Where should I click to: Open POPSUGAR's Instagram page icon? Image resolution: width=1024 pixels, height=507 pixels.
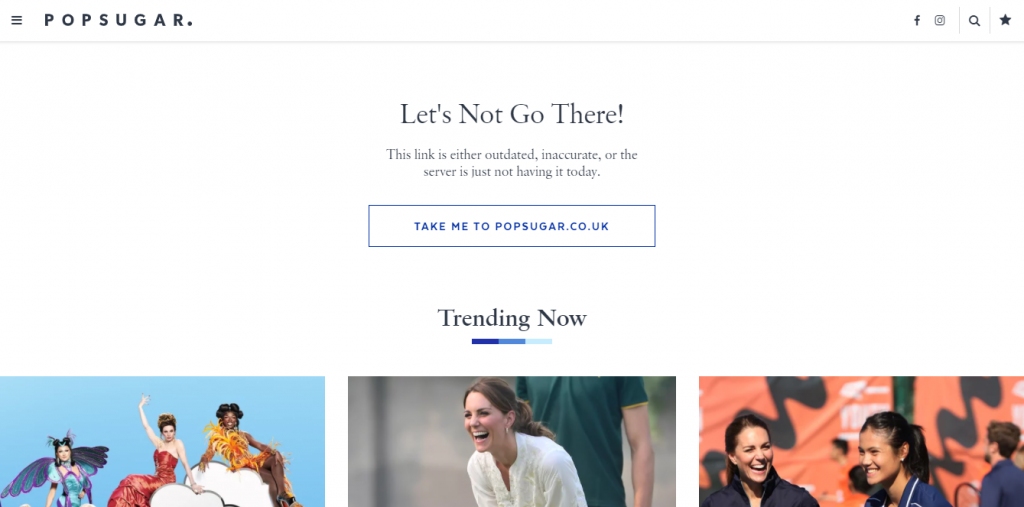tap(940, 20)
